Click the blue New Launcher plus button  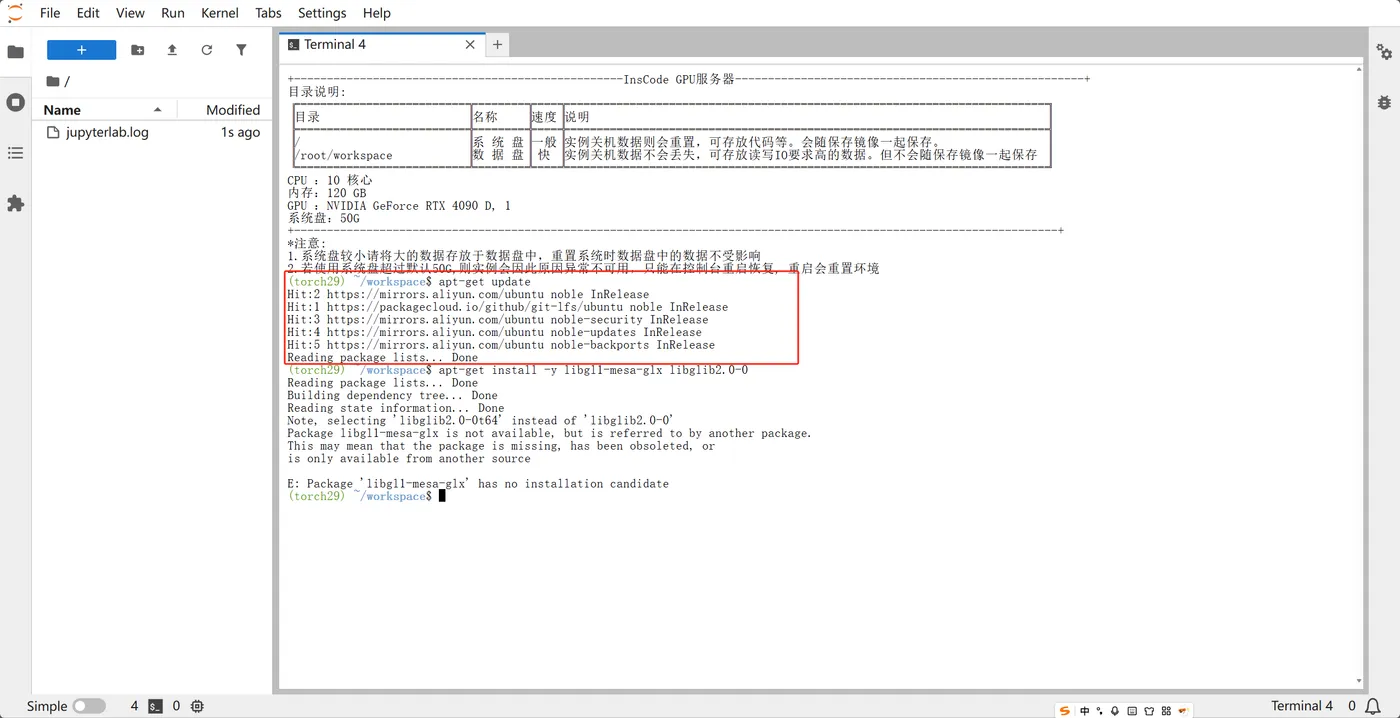[81, 50]
